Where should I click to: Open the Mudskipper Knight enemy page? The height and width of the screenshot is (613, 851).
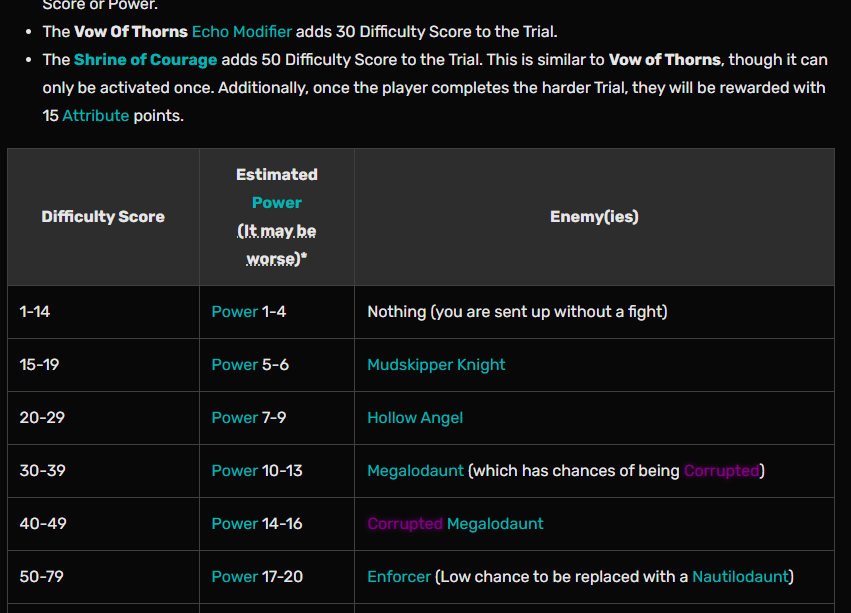436,365
